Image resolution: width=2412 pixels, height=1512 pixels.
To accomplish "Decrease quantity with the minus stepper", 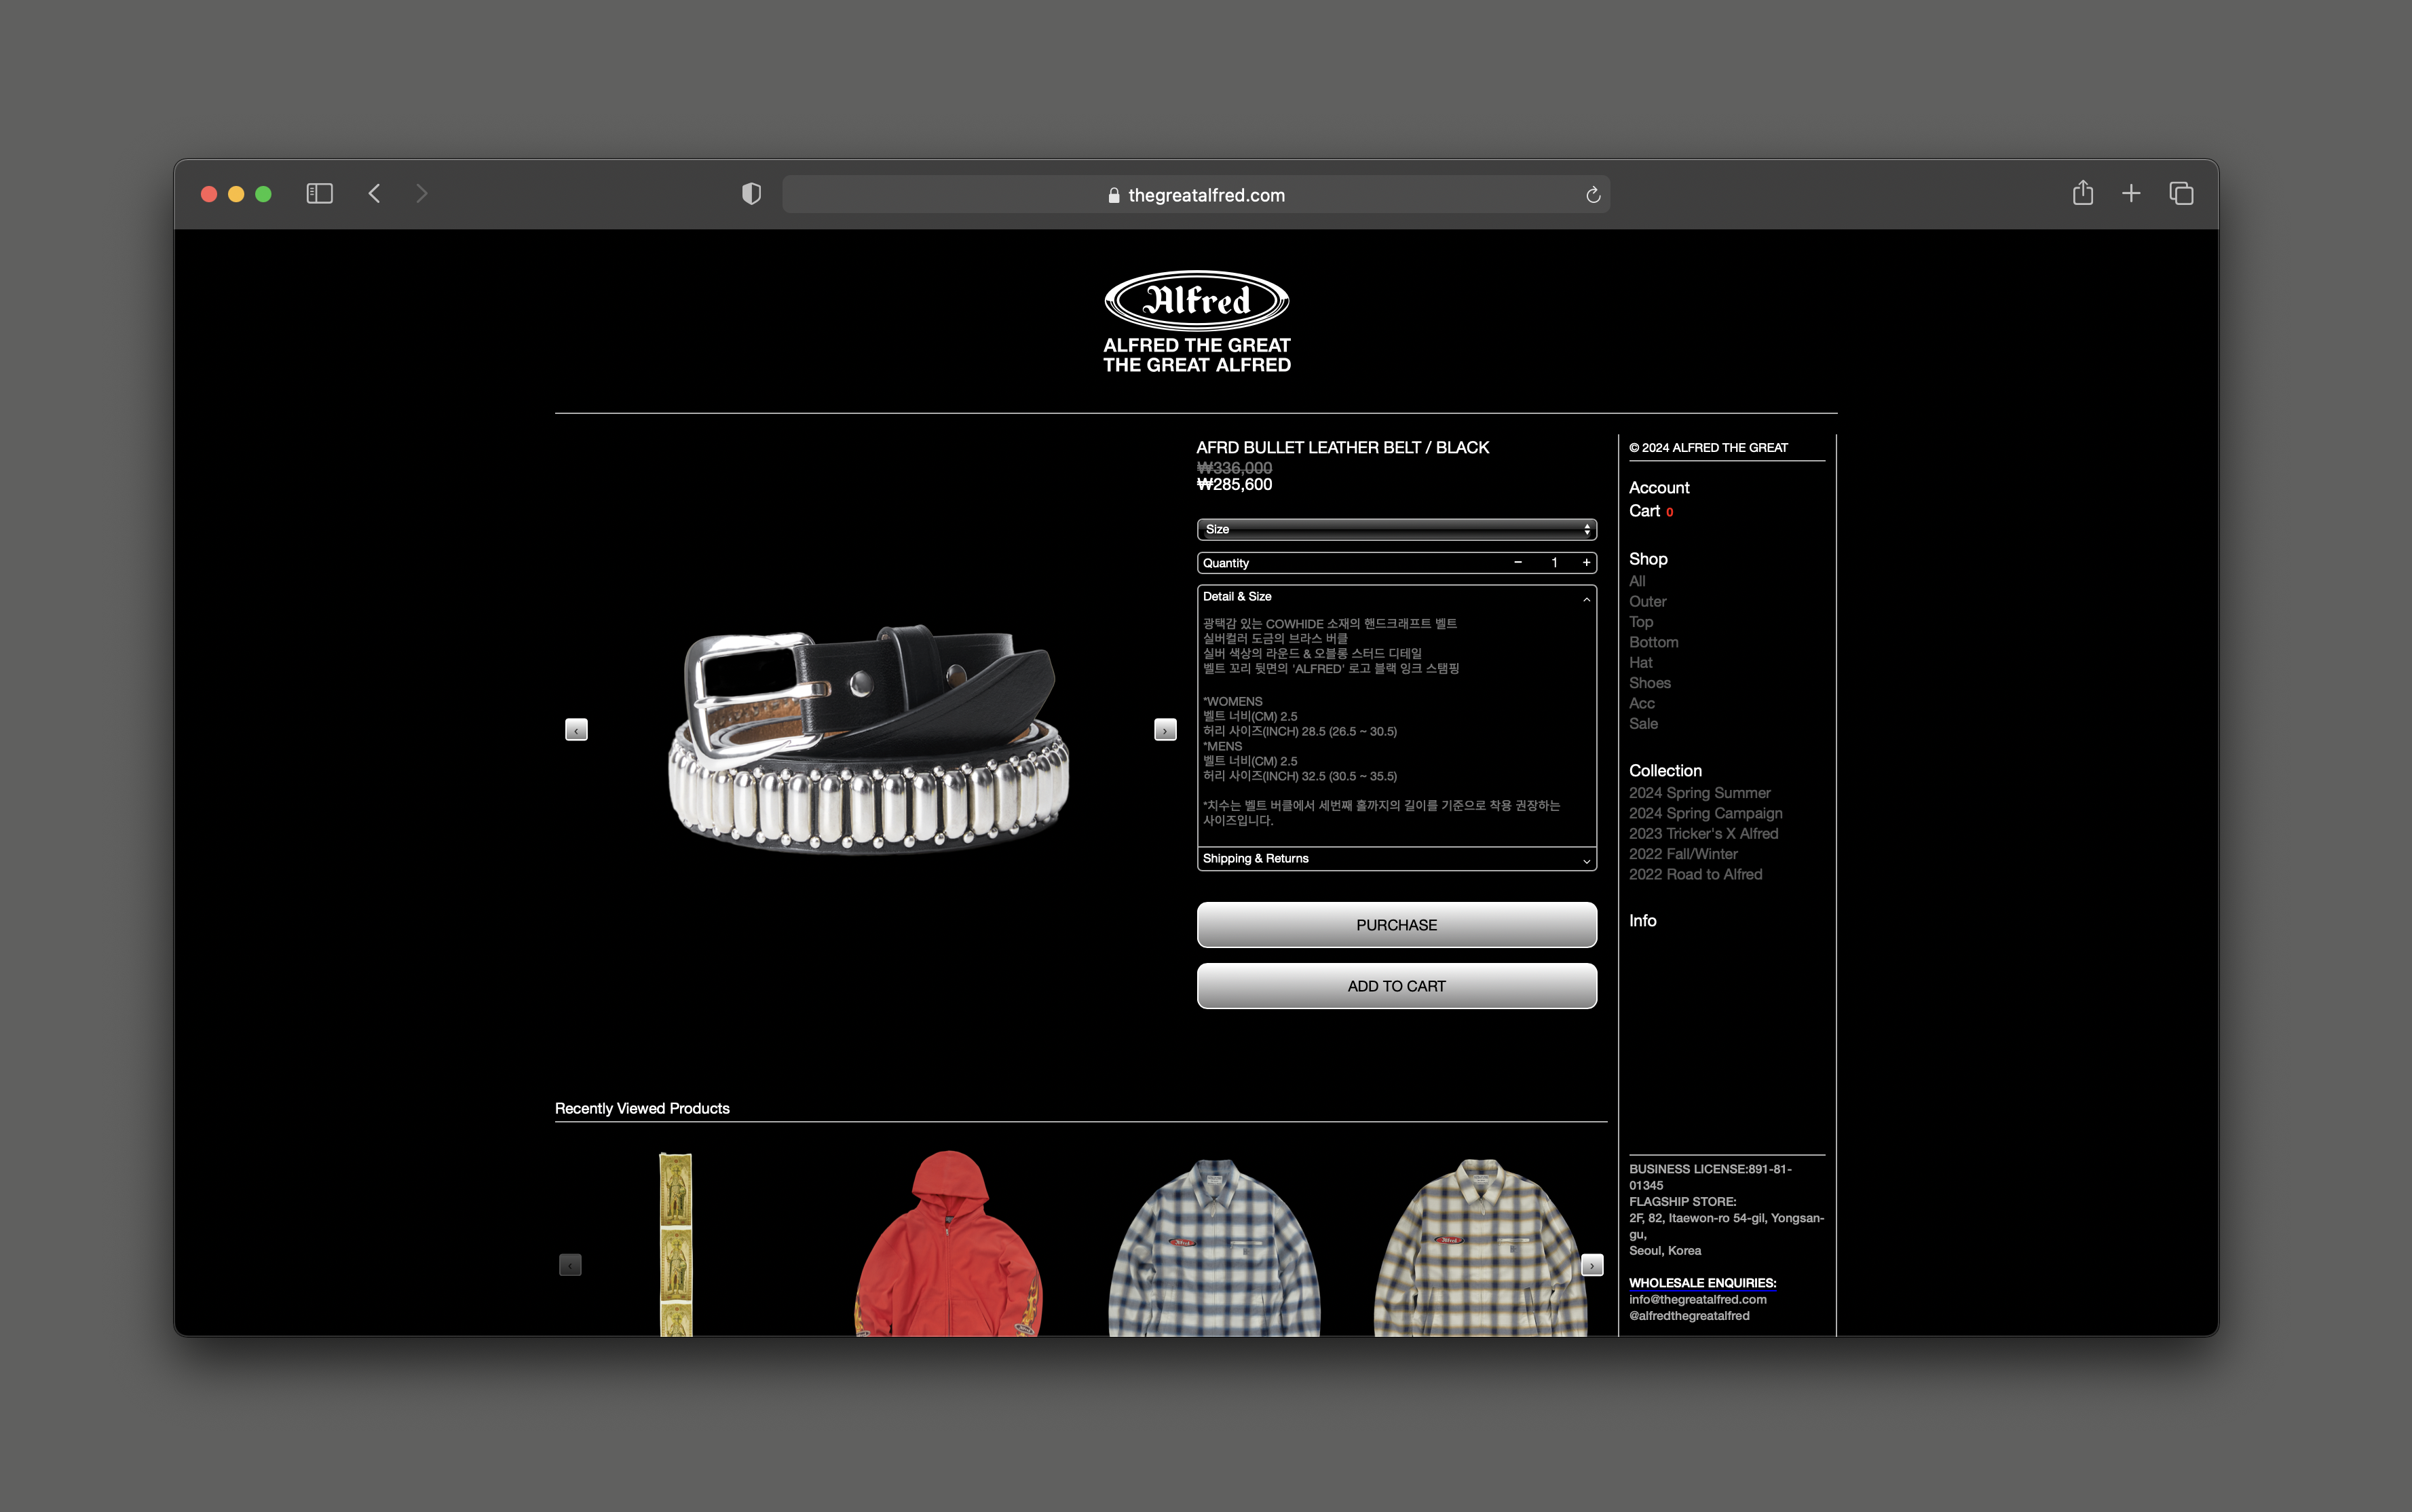I will [1518, 563].
